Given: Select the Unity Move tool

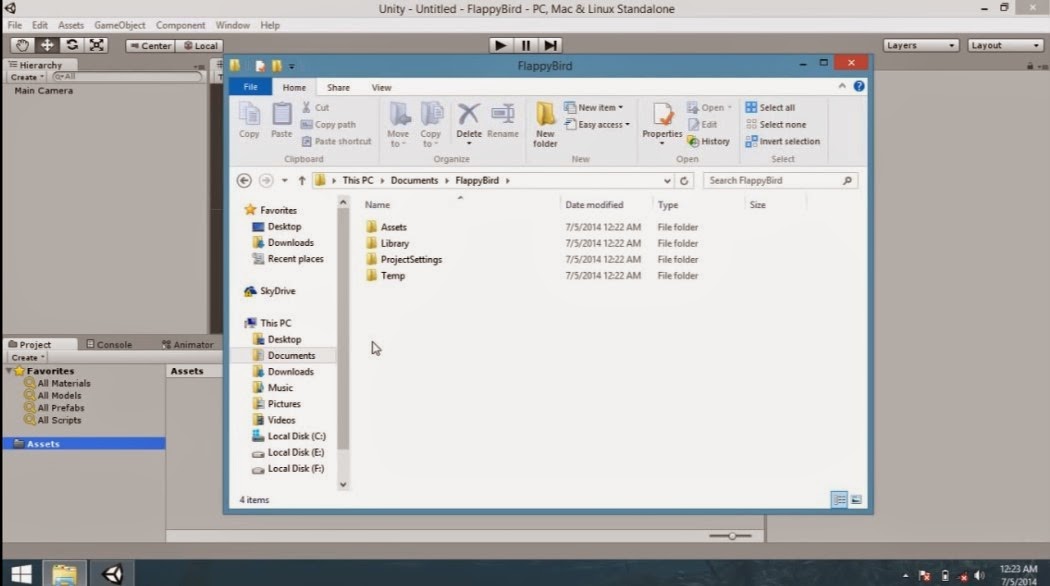Looking at the screenshot, I should click(x=47, y=45).
